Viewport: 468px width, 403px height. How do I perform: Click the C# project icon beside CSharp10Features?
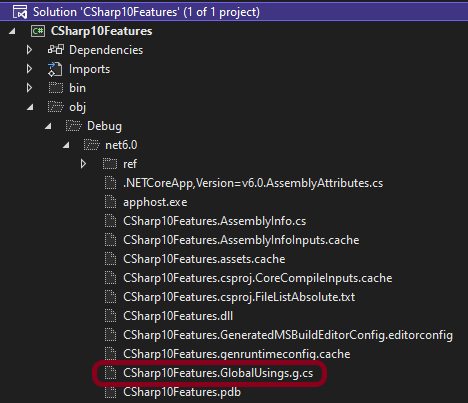[38, 31]
